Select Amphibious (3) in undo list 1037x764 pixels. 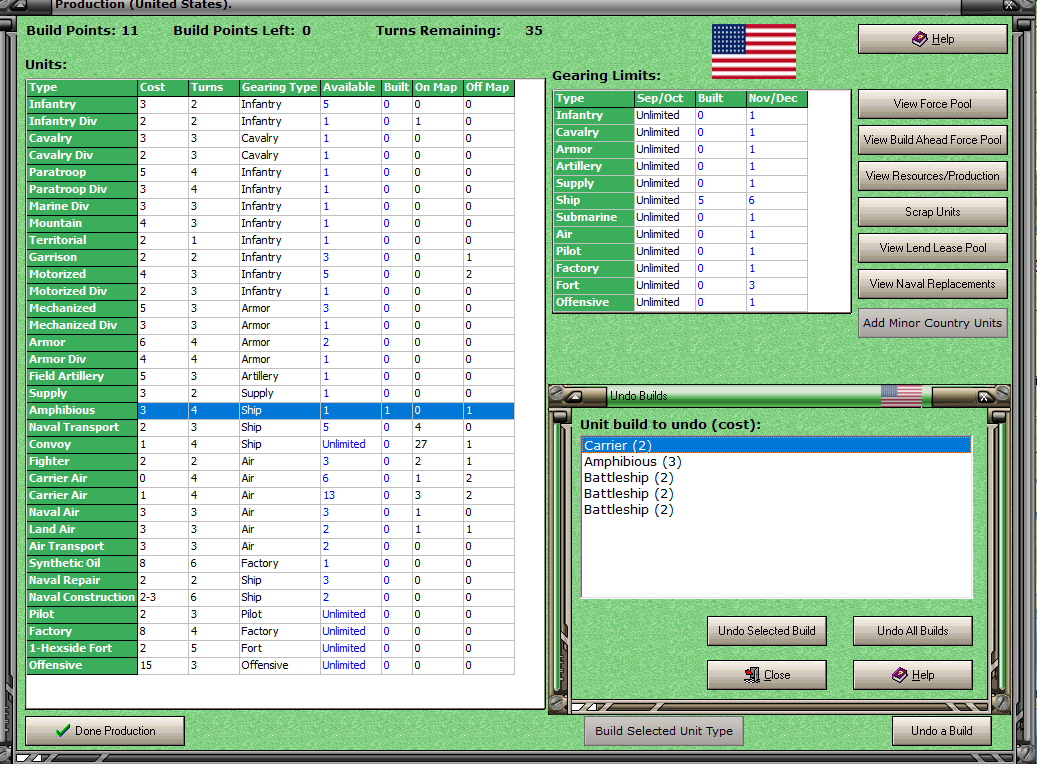[632, 462]
